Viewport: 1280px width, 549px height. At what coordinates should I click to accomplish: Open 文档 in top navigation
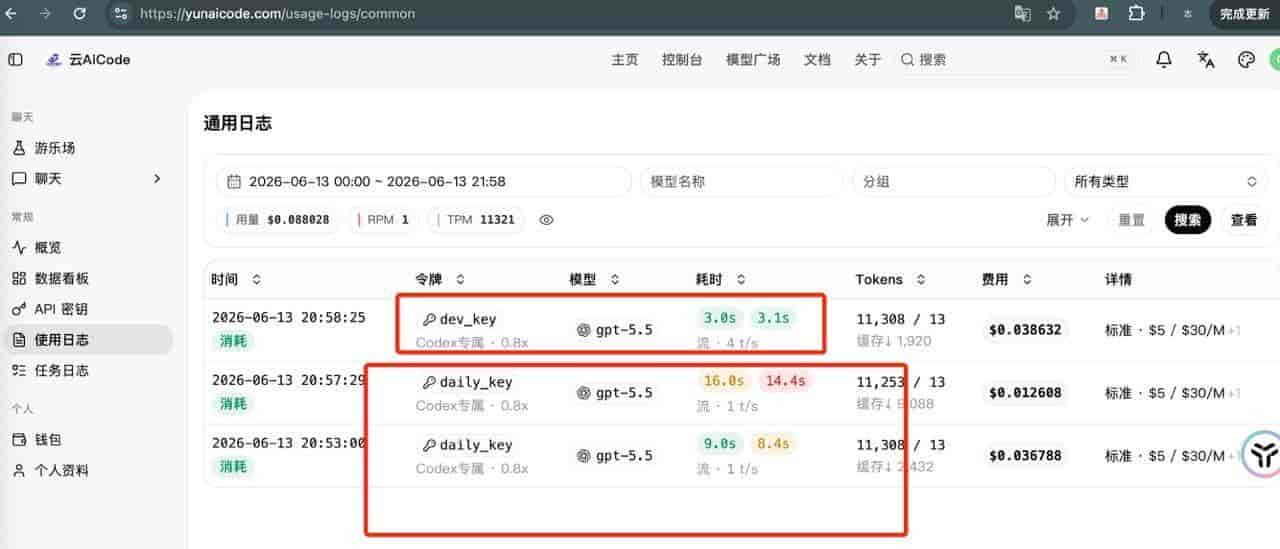tap(817, 60)
